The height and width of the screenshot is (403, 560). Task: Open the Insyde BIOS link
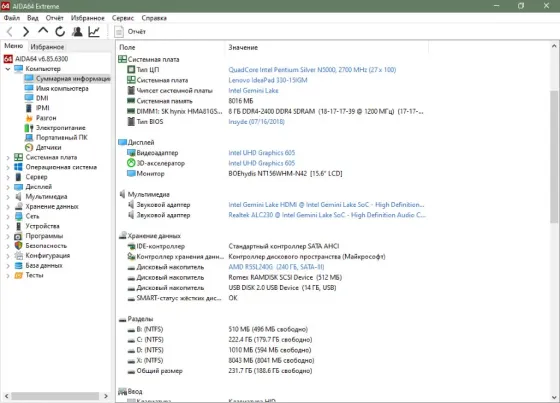256,122
